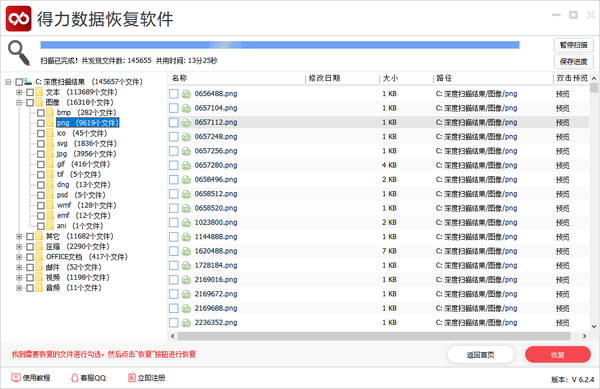
Task: Expand the 文本 folder node
Action: (19, 92)
